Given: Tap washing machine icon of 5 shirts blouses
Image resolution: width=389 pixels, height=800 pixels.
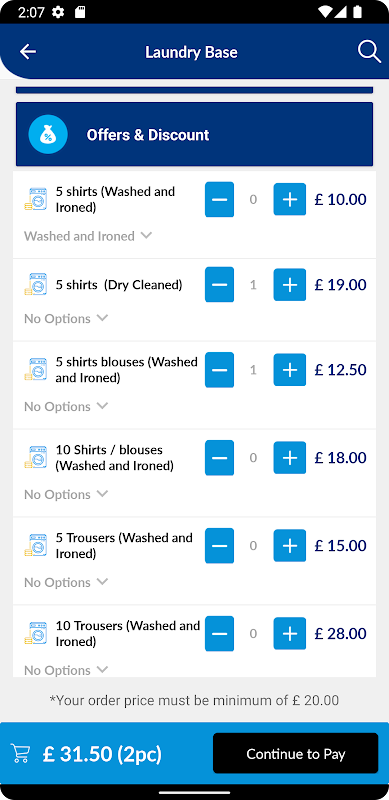Looking at the screenshot, I should [36, 369].
